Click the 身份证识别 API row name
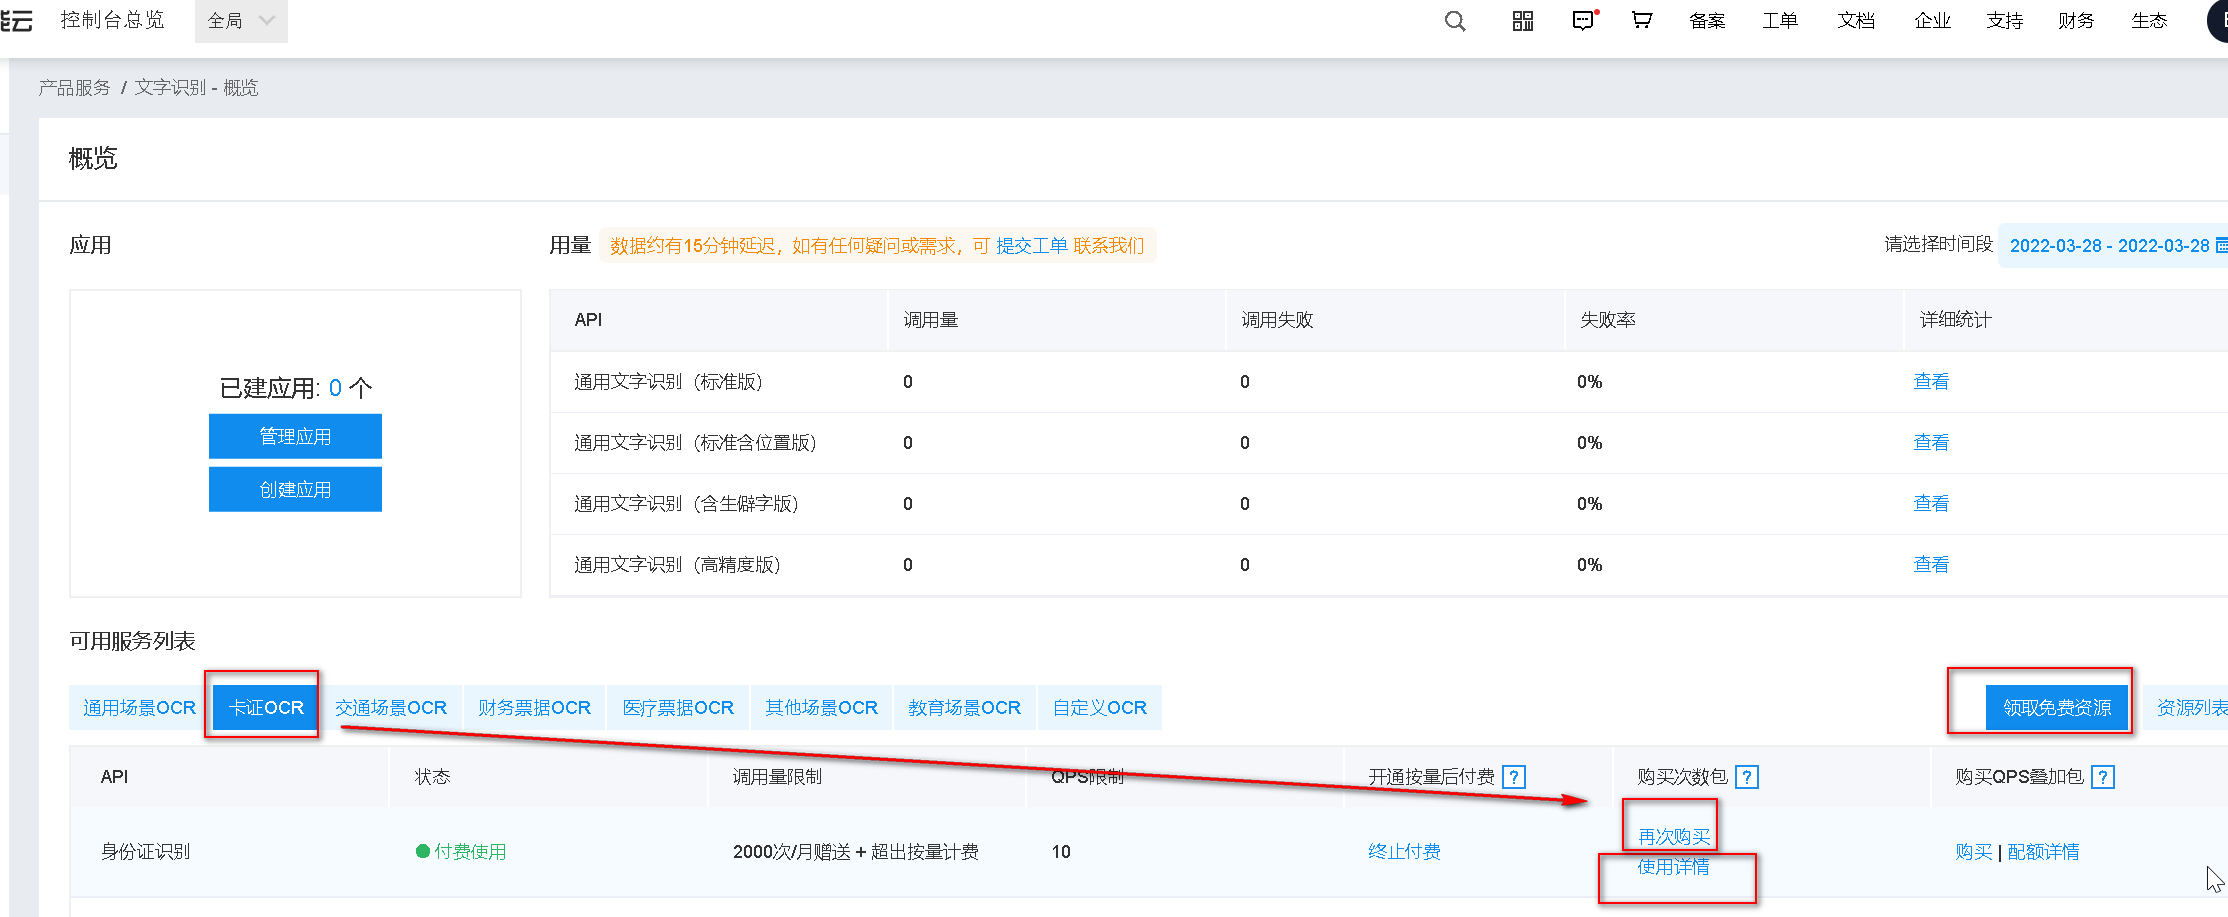 coord(145,852)
